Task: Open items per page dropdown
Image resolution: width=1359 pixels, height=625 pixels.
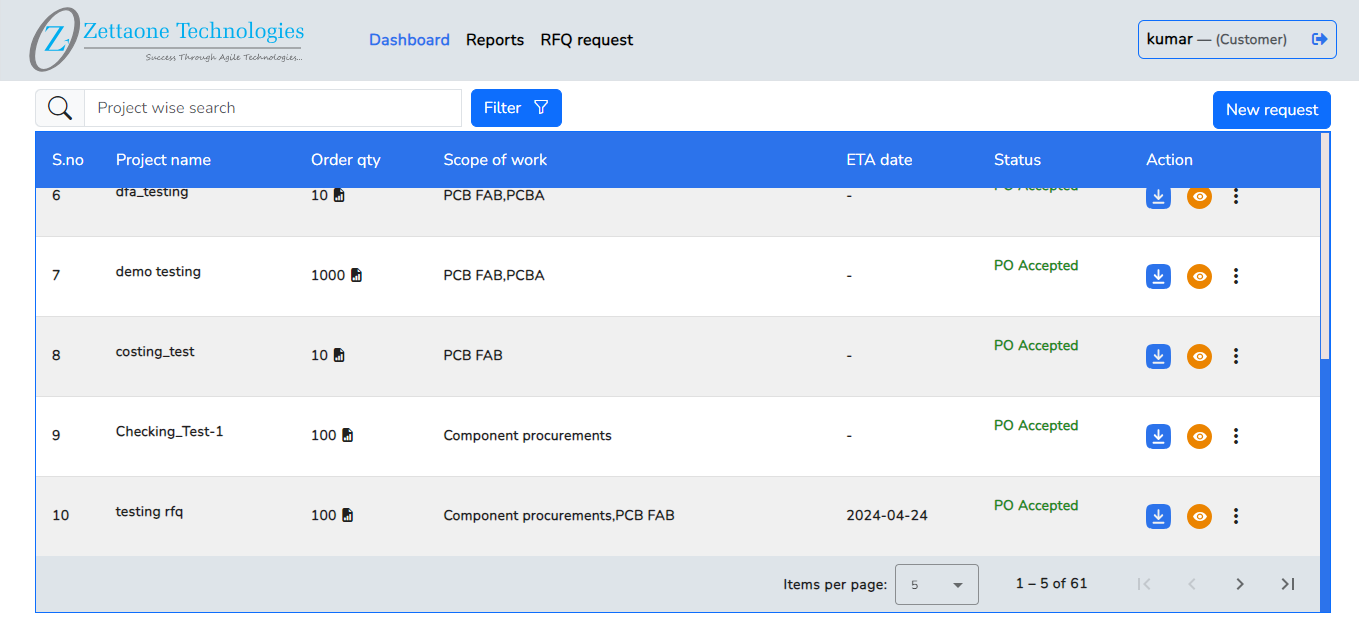Action: 936,584
